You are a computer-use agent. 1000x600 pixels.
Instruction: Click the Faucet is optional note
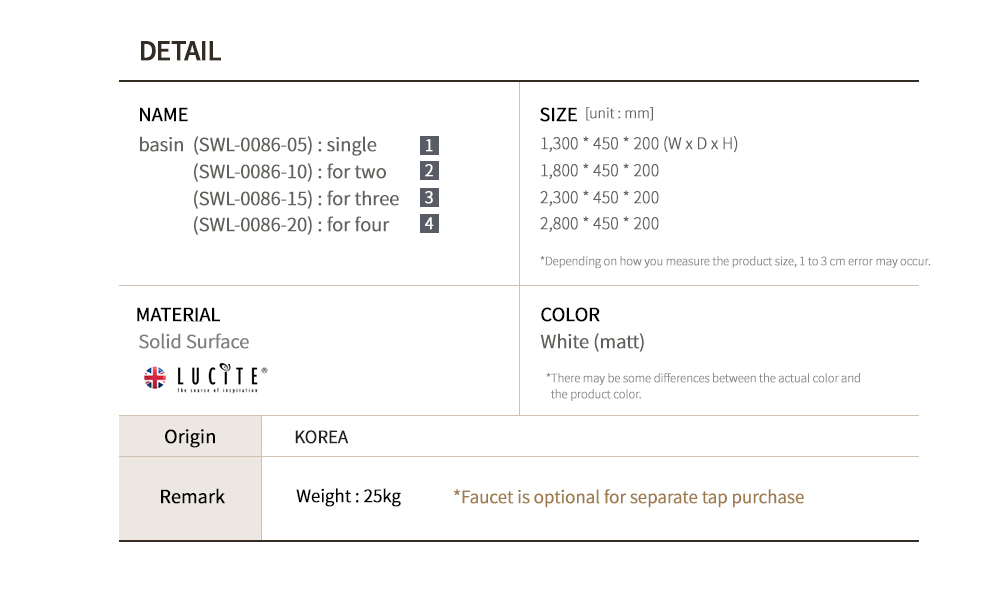628,497
